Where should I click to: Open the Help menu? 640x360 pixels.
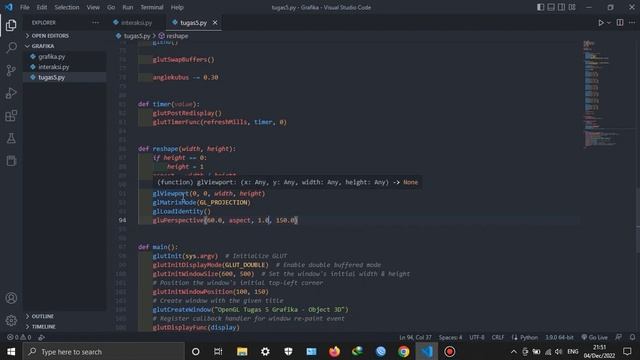point(177,7)
